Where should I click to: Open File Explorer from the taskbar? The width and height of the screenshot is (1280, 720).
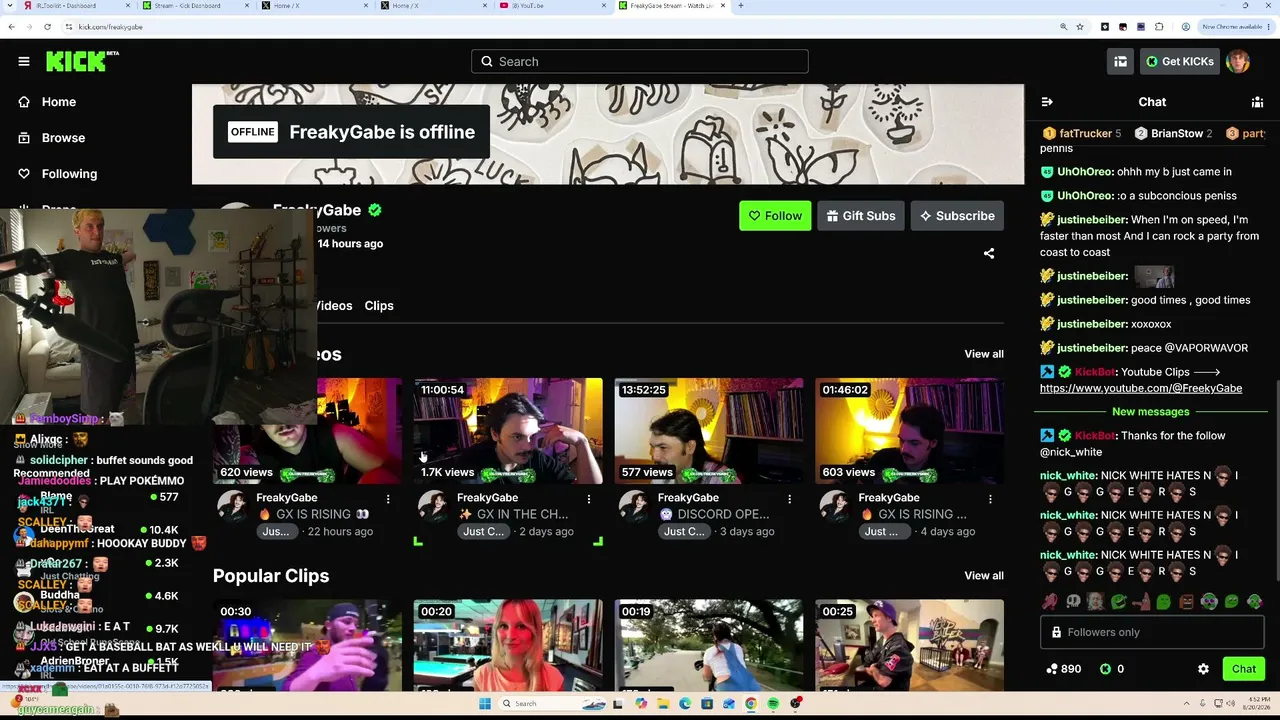coord(662,704)
